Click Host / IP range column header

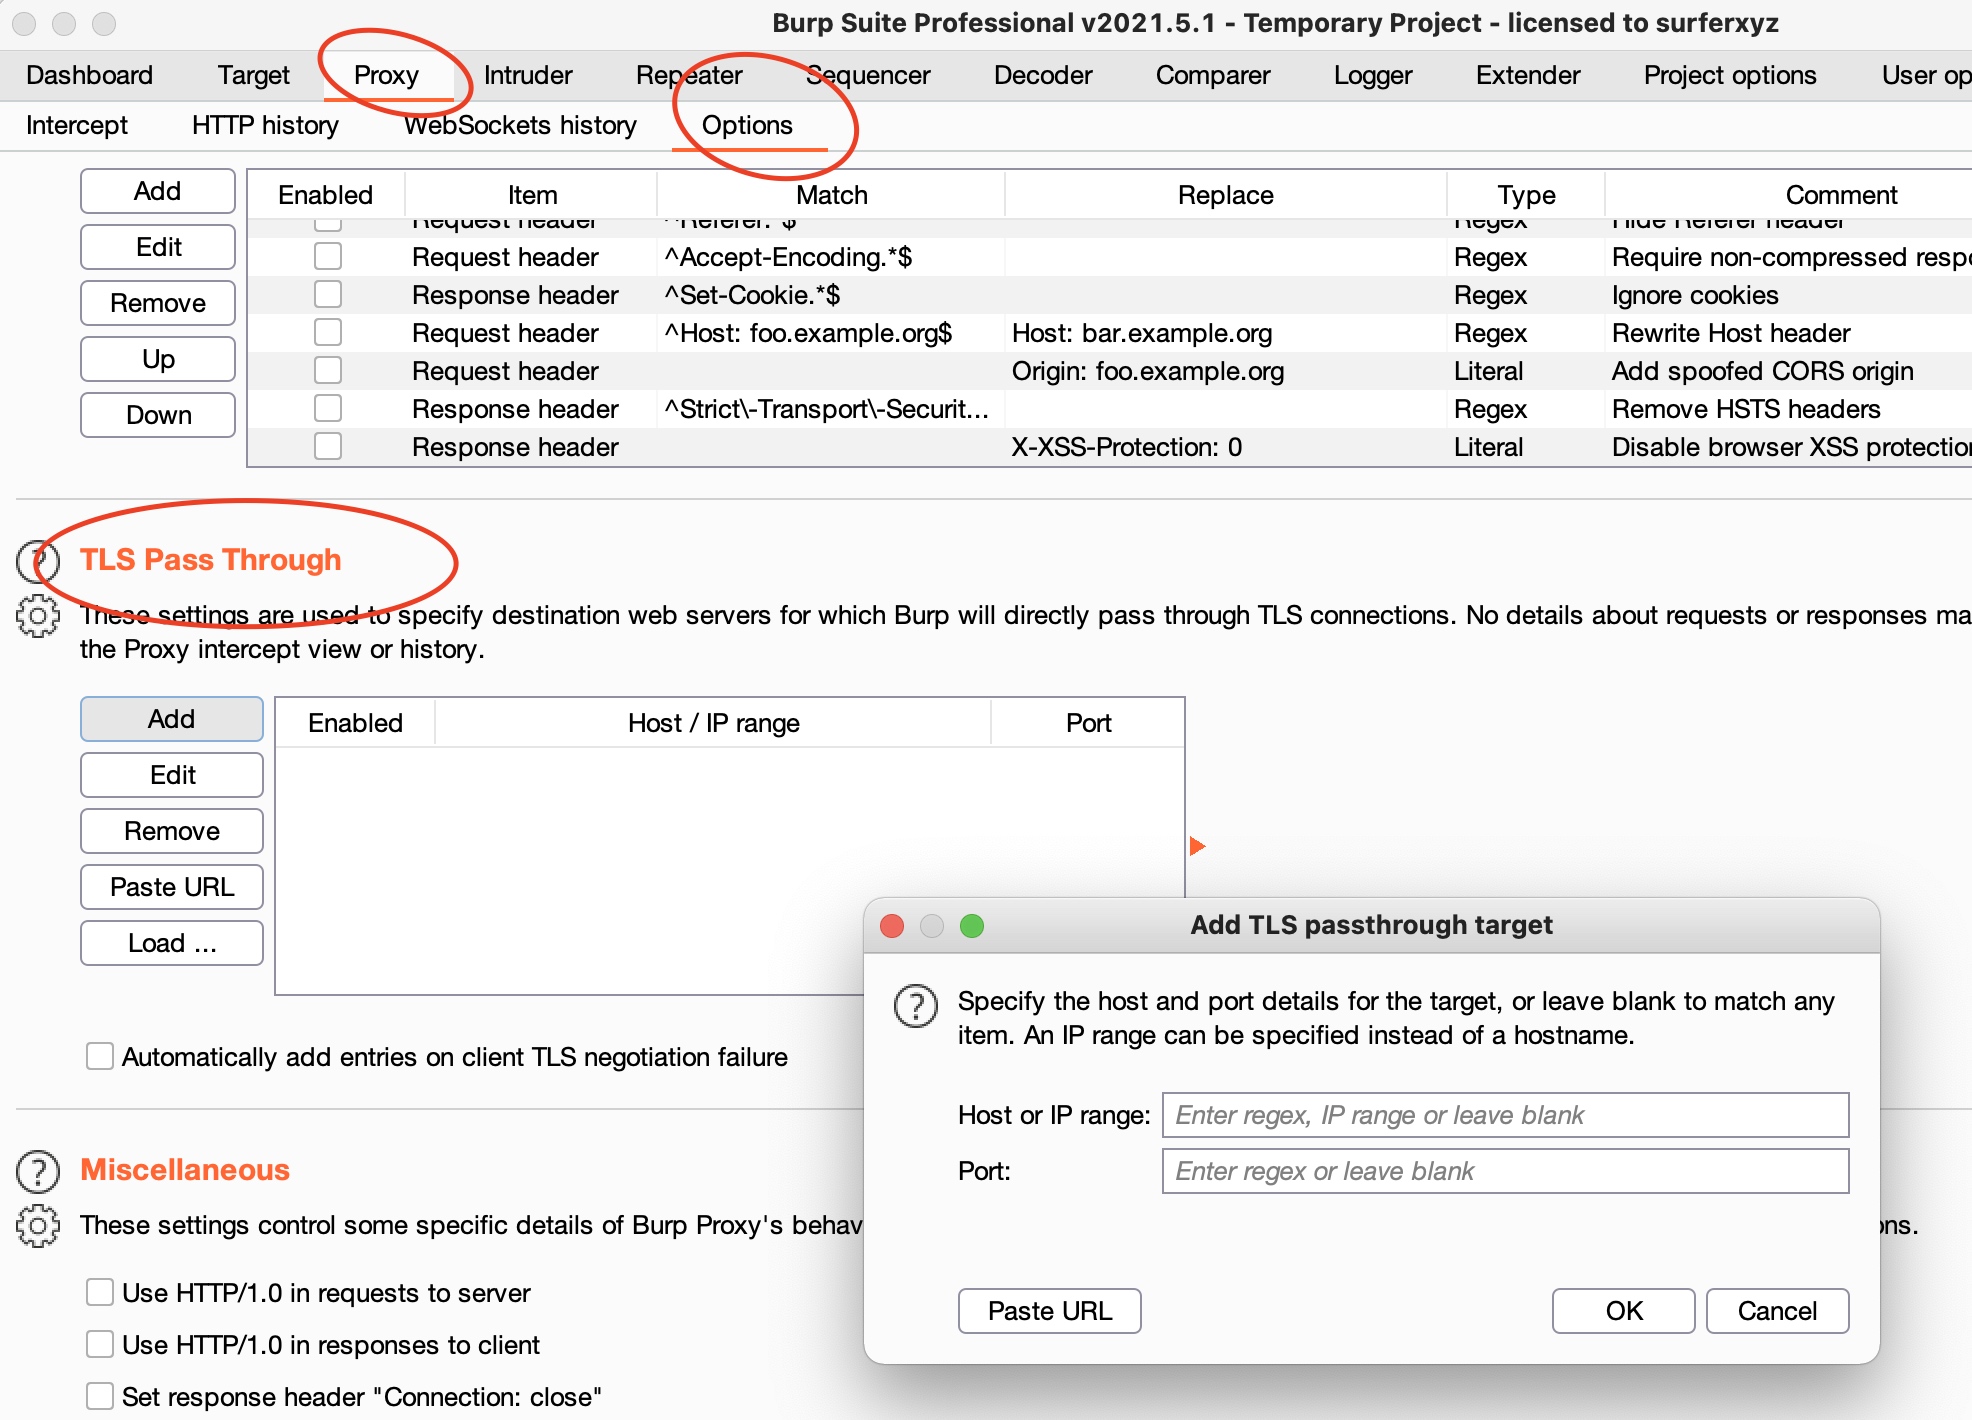coord(713,723)
